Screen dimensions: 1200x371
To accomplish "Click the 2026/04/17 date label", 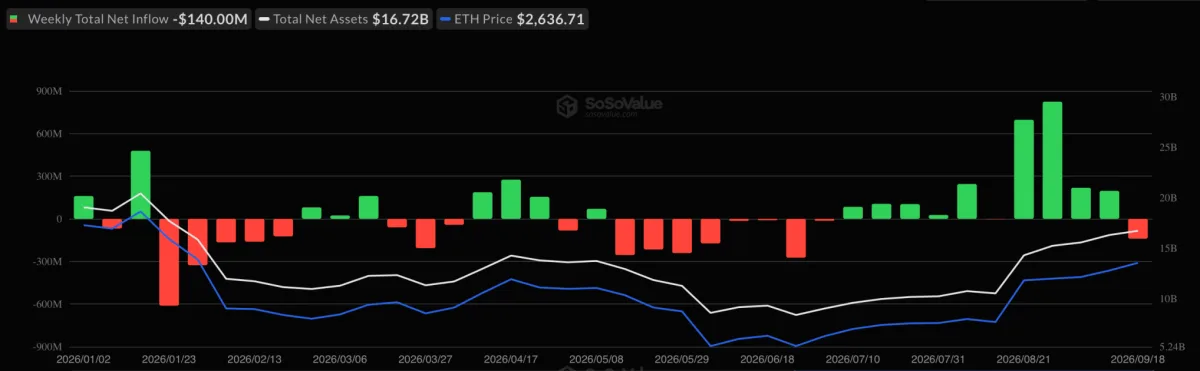I will (x=511, y=358).
